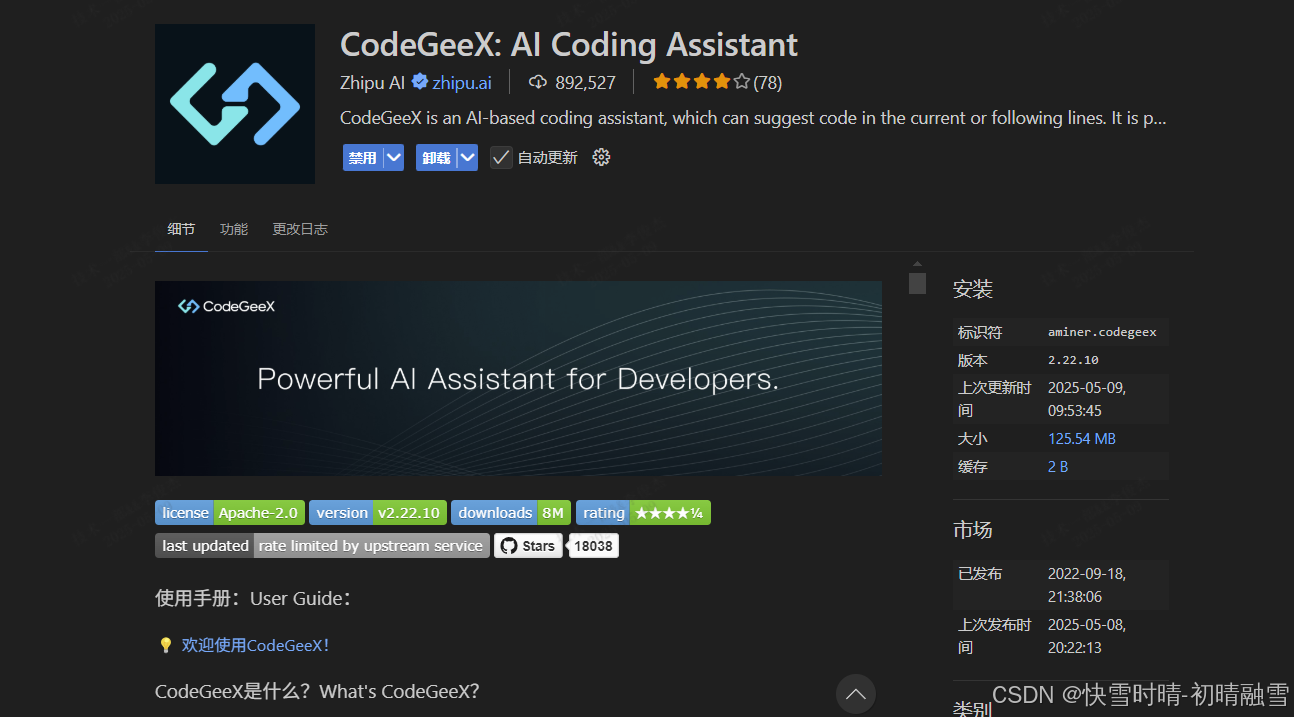Open the 欢迎使用CodeGeeX! link
1294x717 pixels.
(255, 645)
